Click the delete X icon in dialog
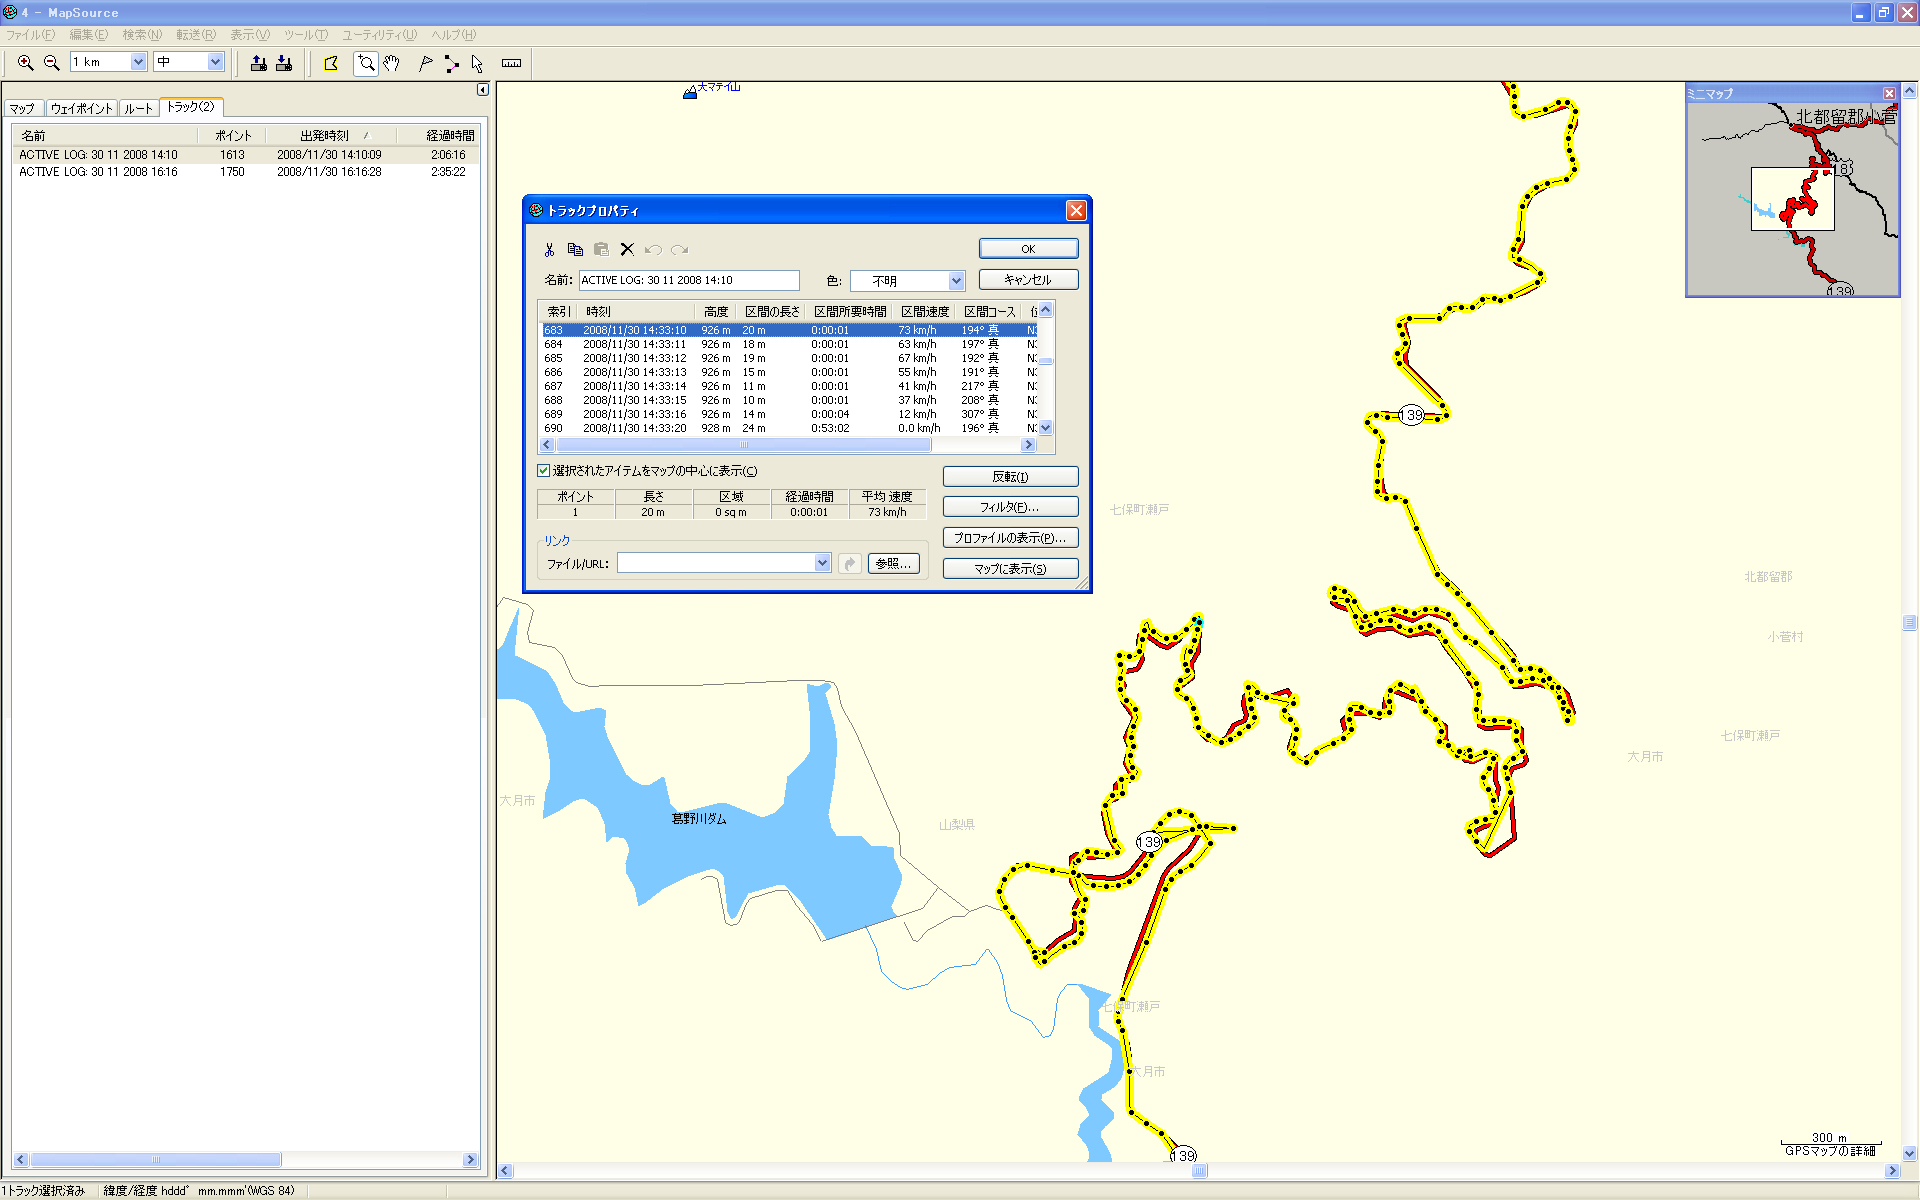 tap(627, 250)
